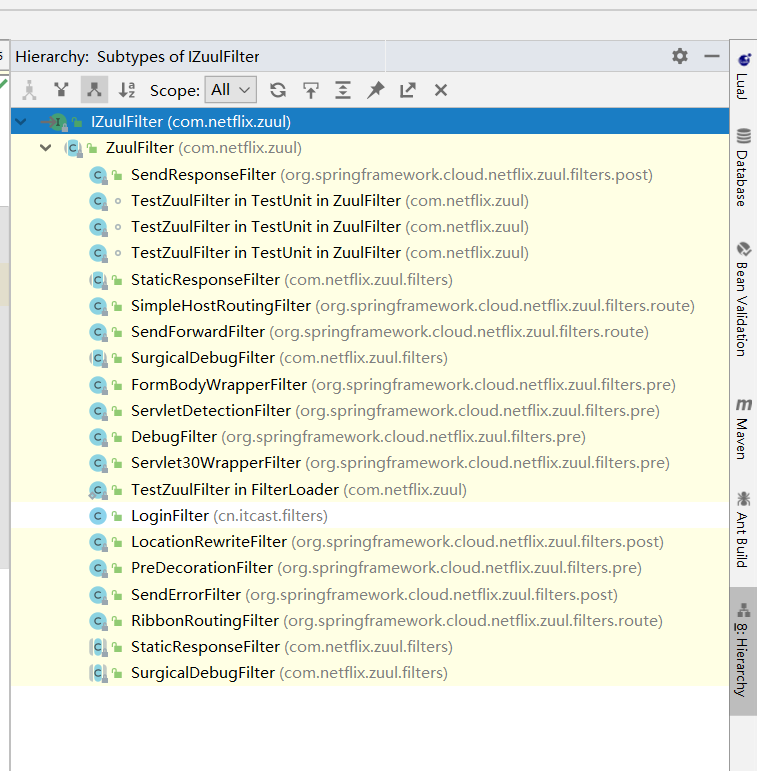757x771 pixels.
Task: Expand all hierarchy nodes
Action: (343, 90)
